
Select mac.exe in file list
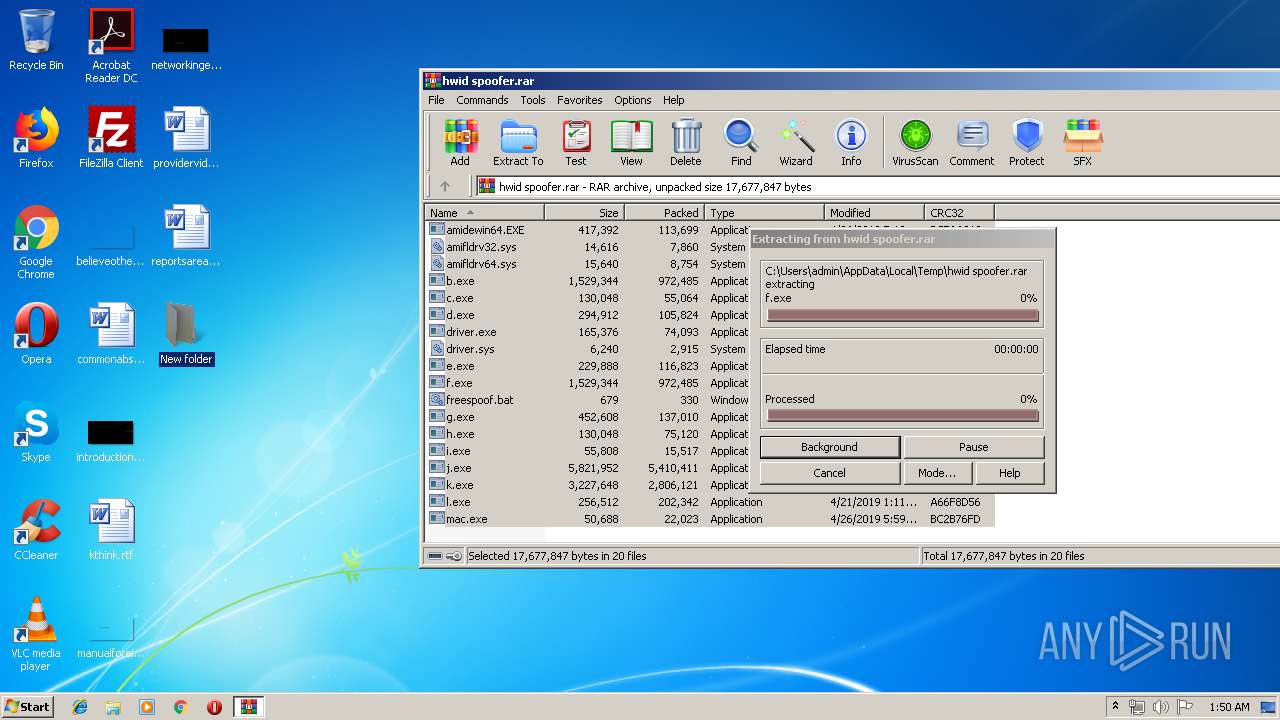(467, 519)
